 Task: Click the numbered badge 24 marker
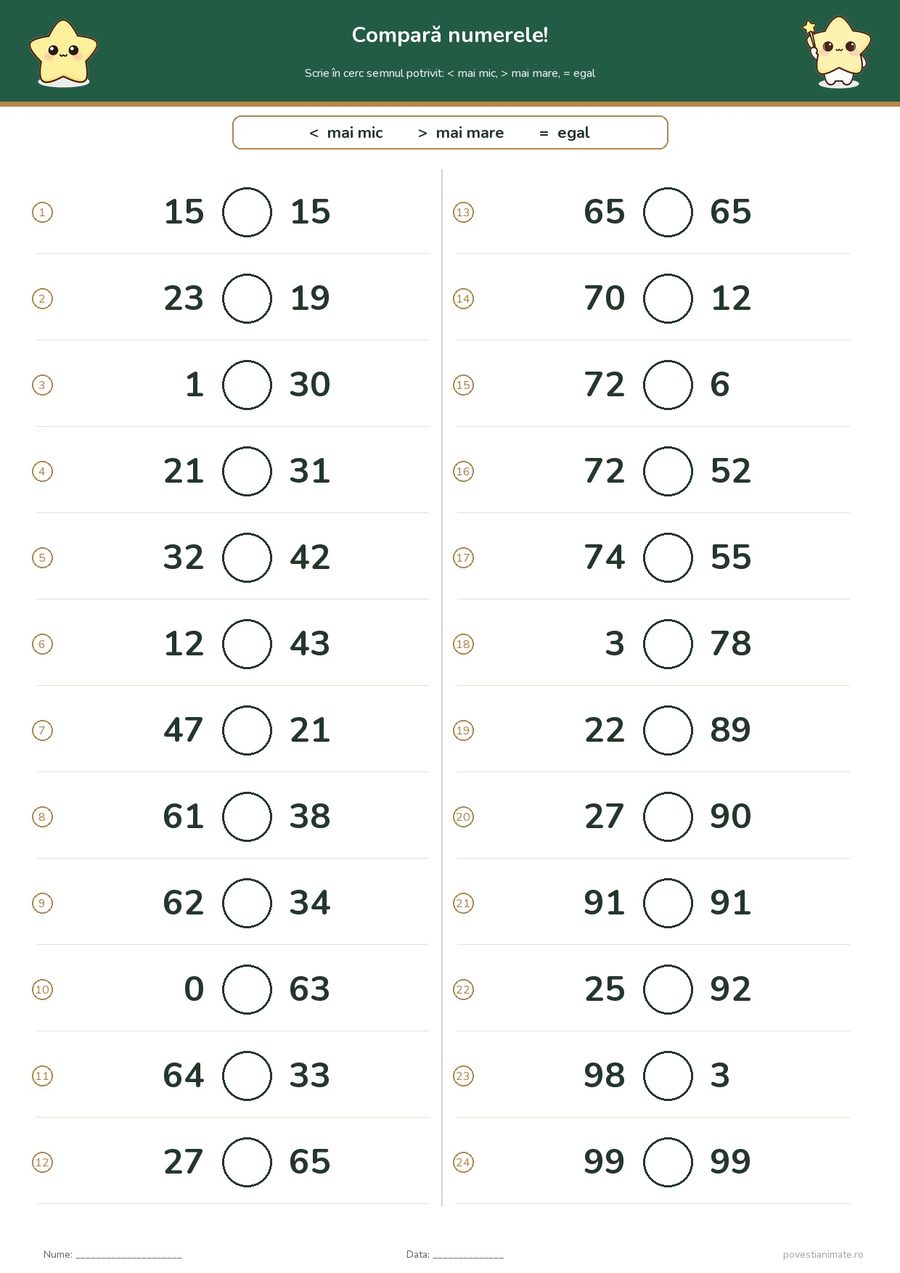click(463, 1162)
